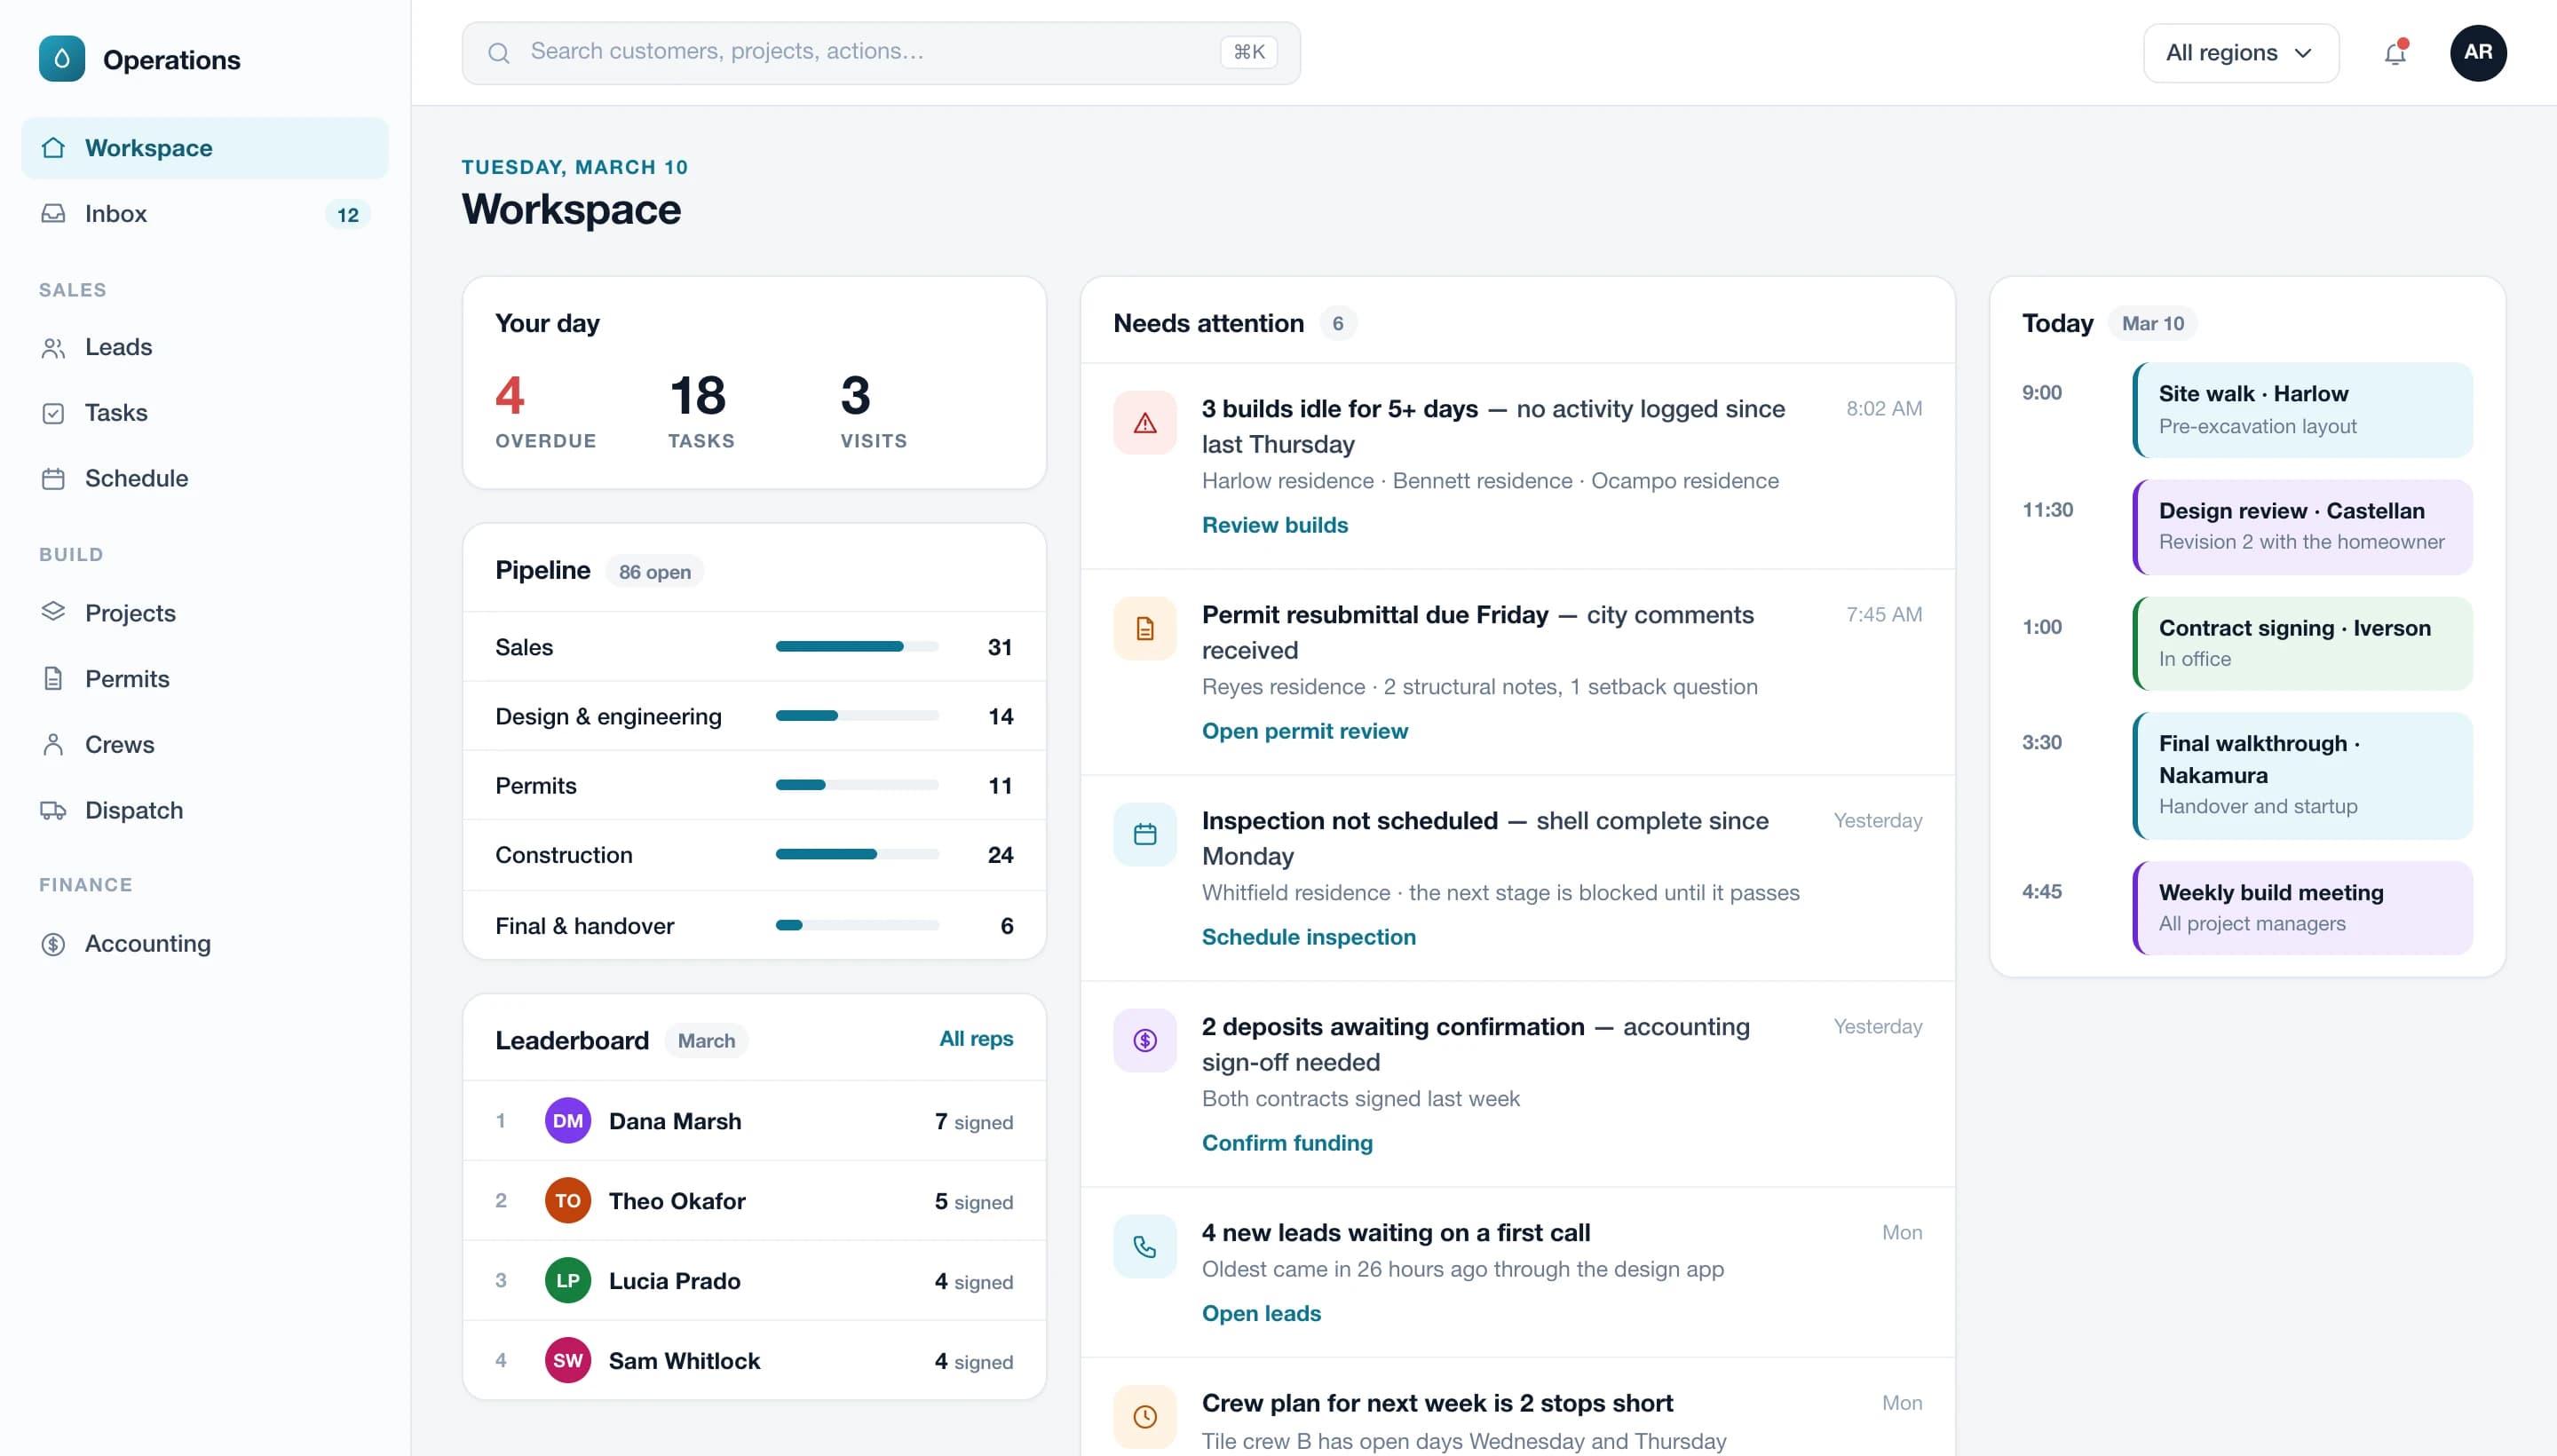Open Projects from the sidebar
This screenshot has height=1456, width=2557.
(205, 613)
